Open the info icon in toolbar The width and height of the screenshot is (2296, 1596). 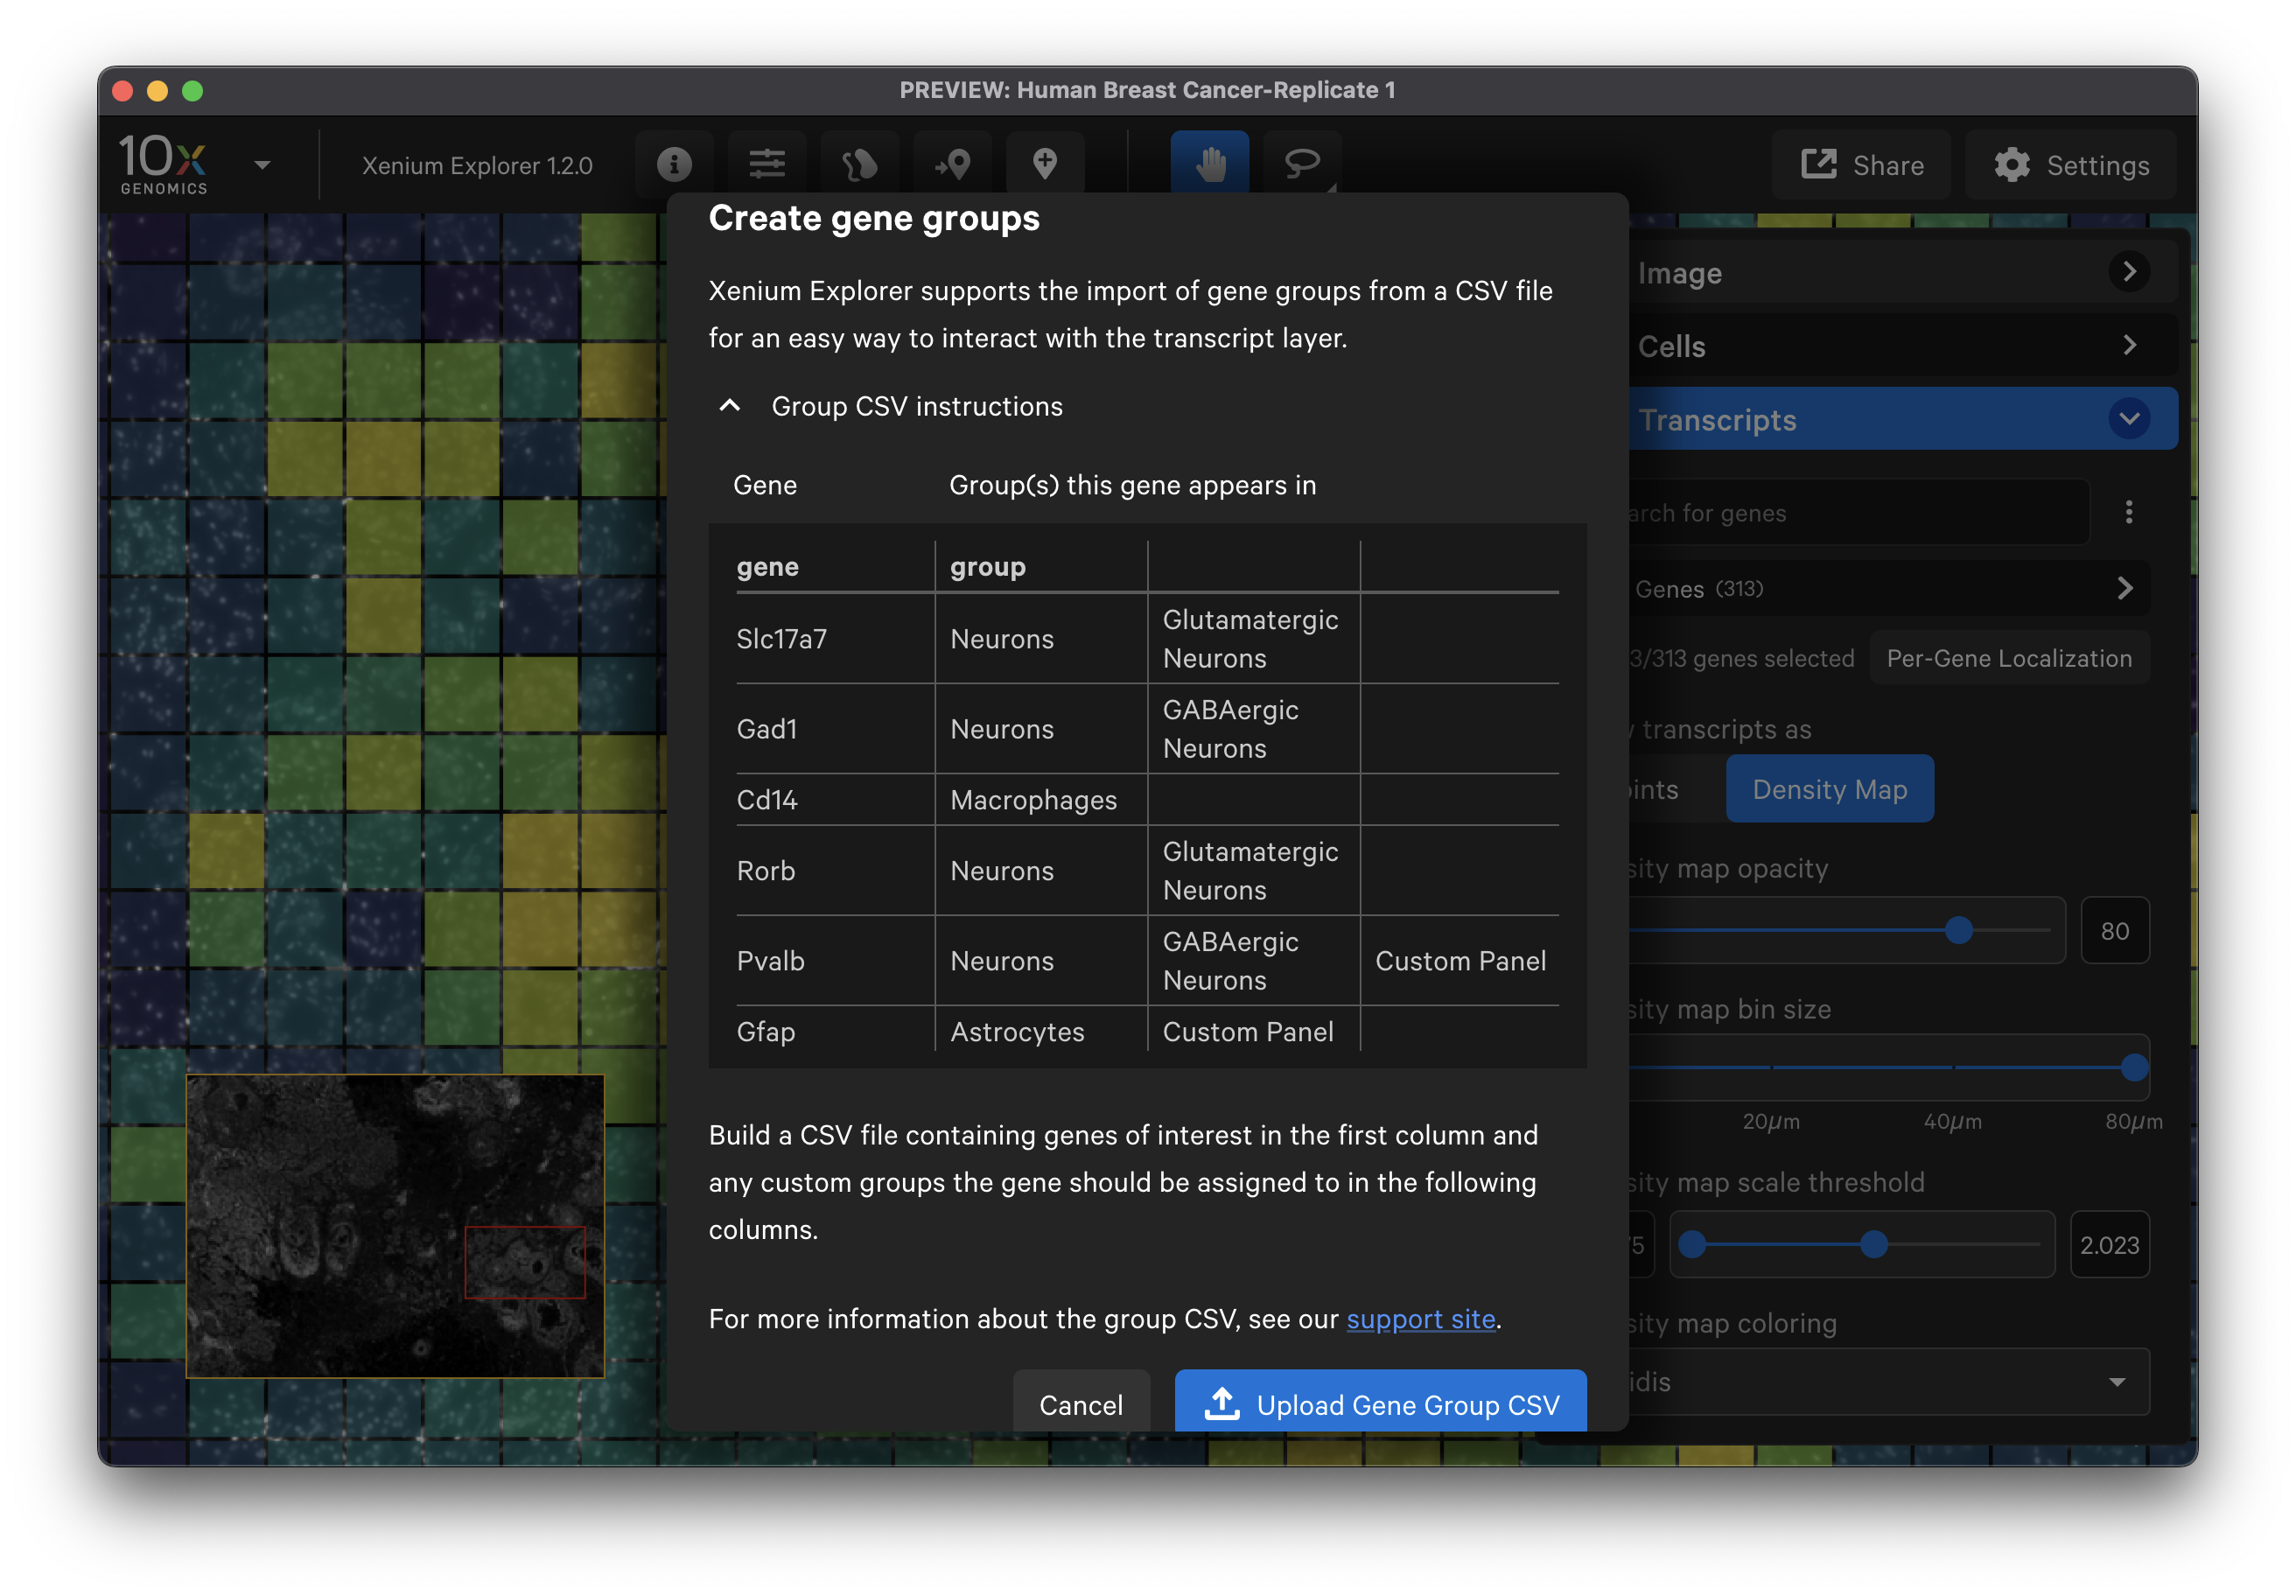point(674,164)
